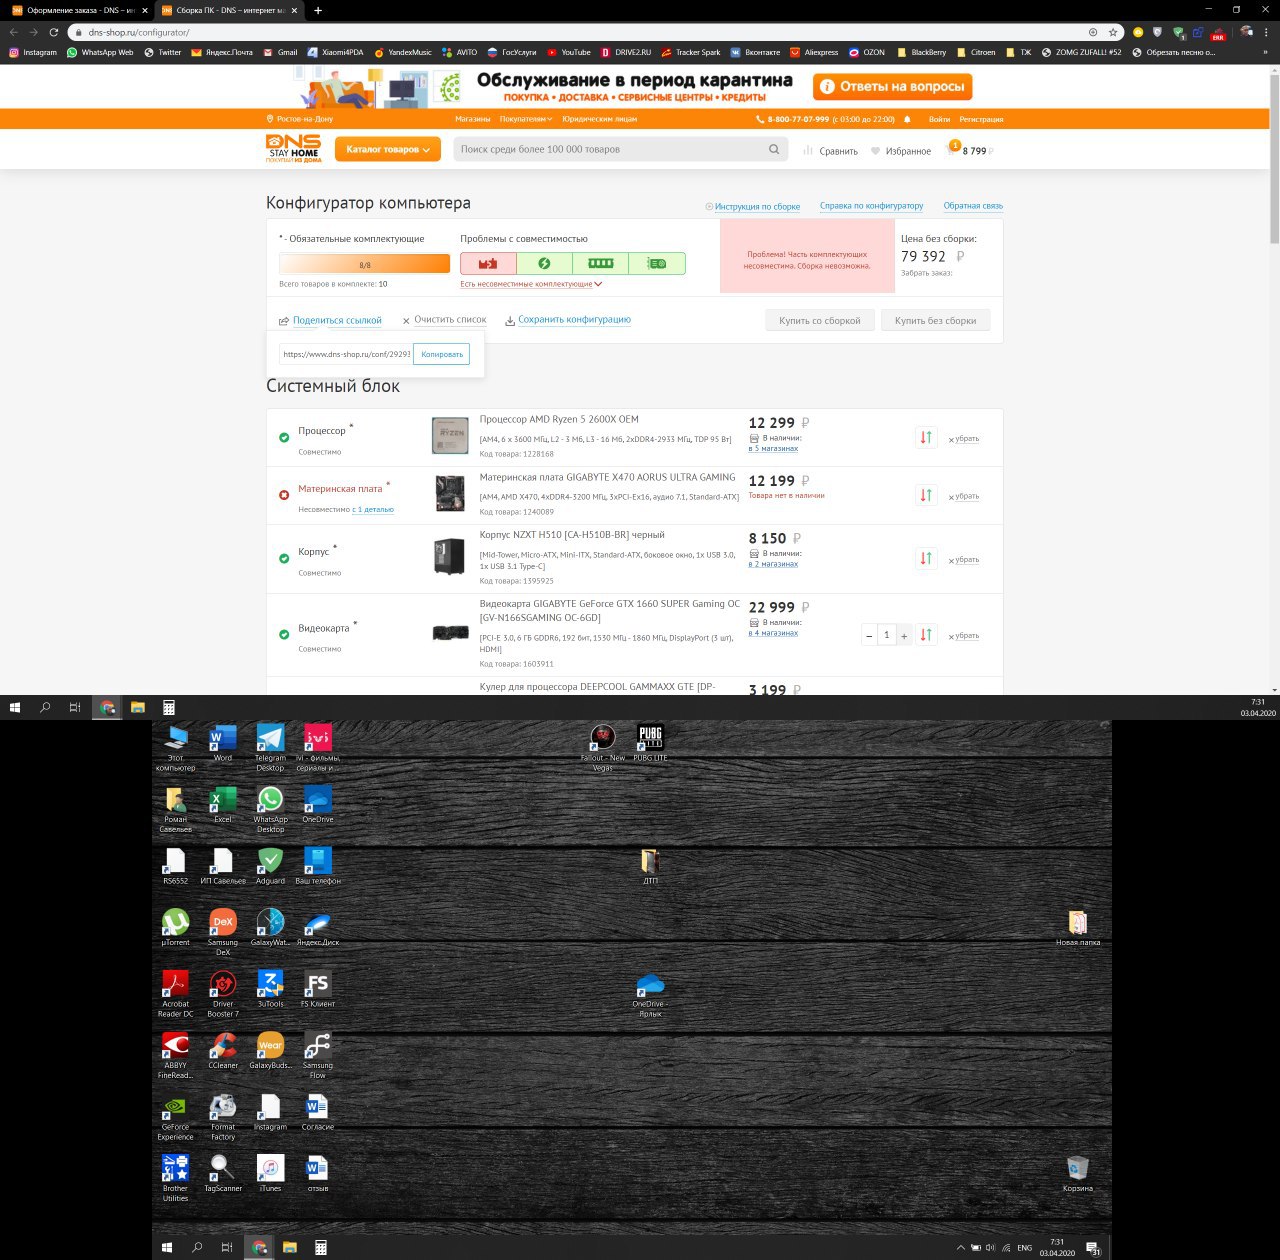Click the configuration share URL field
Viewport: 1280px width, 1260px height.
click(x=346, y=354)
